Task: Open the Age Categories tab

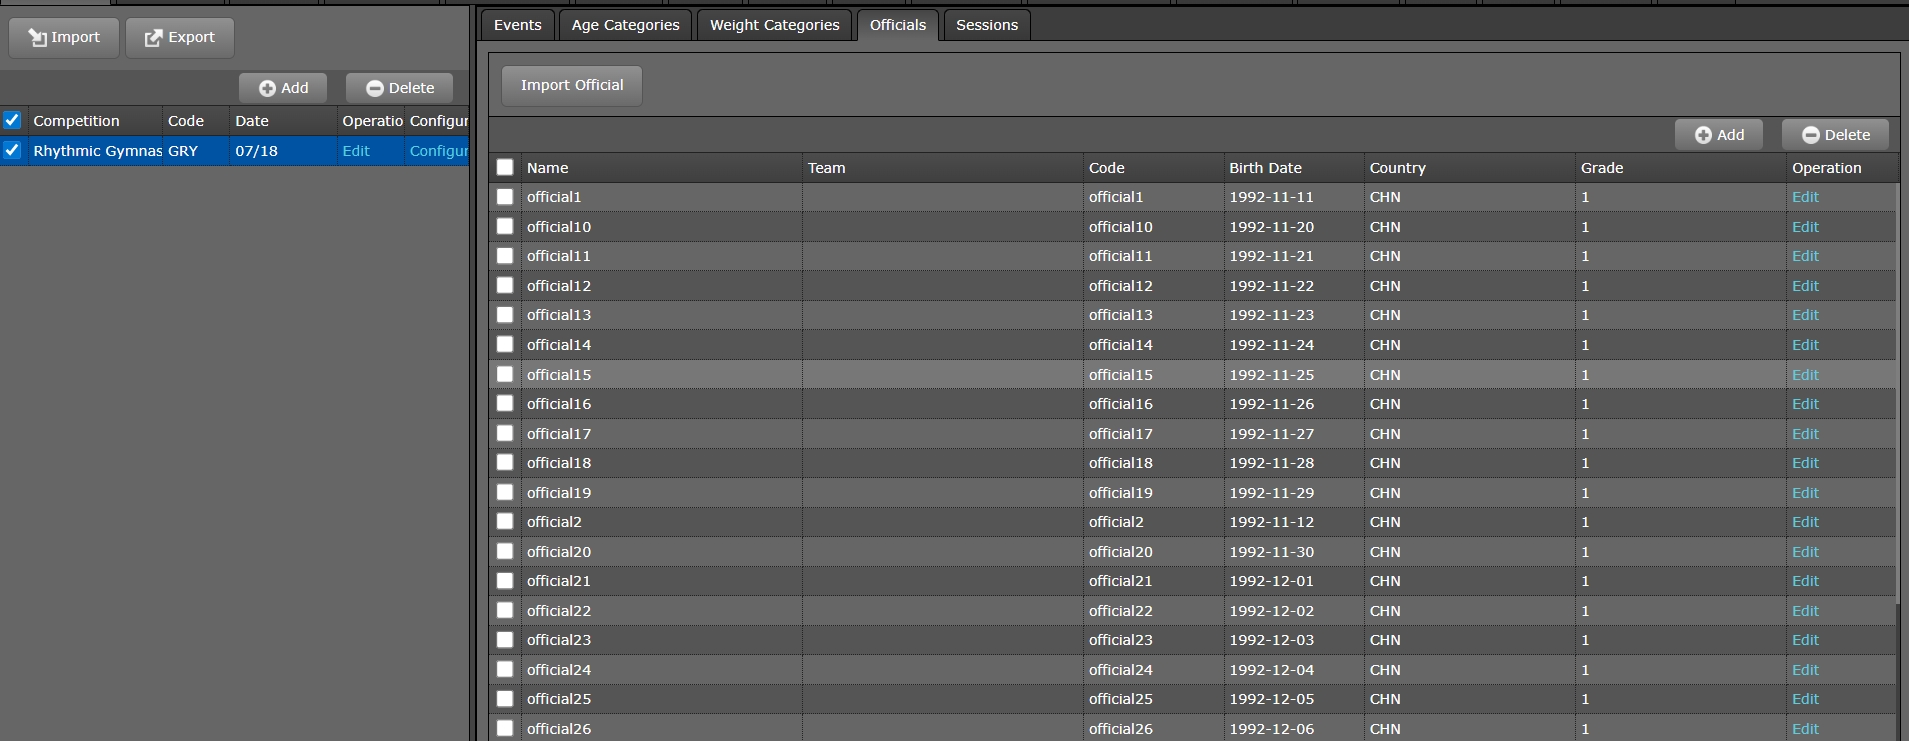Action: tap(625, 25)
